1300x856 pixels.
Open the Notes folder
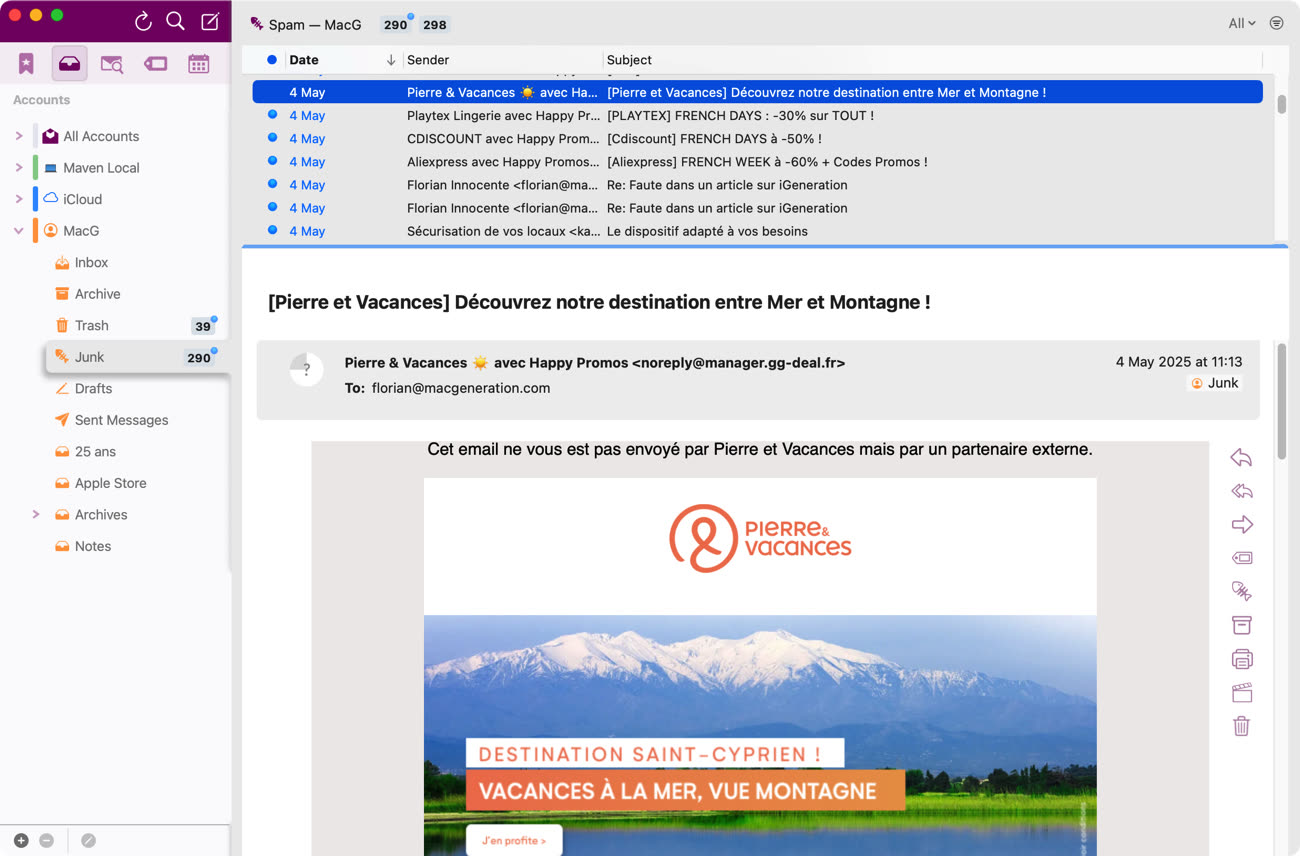tap(92, 546)
